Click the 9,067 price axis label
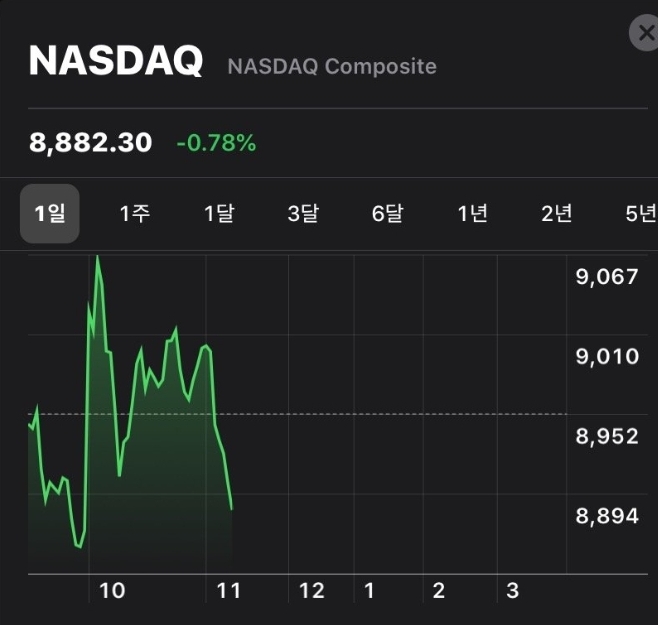 pyautogui.click(x=606, y=277)
